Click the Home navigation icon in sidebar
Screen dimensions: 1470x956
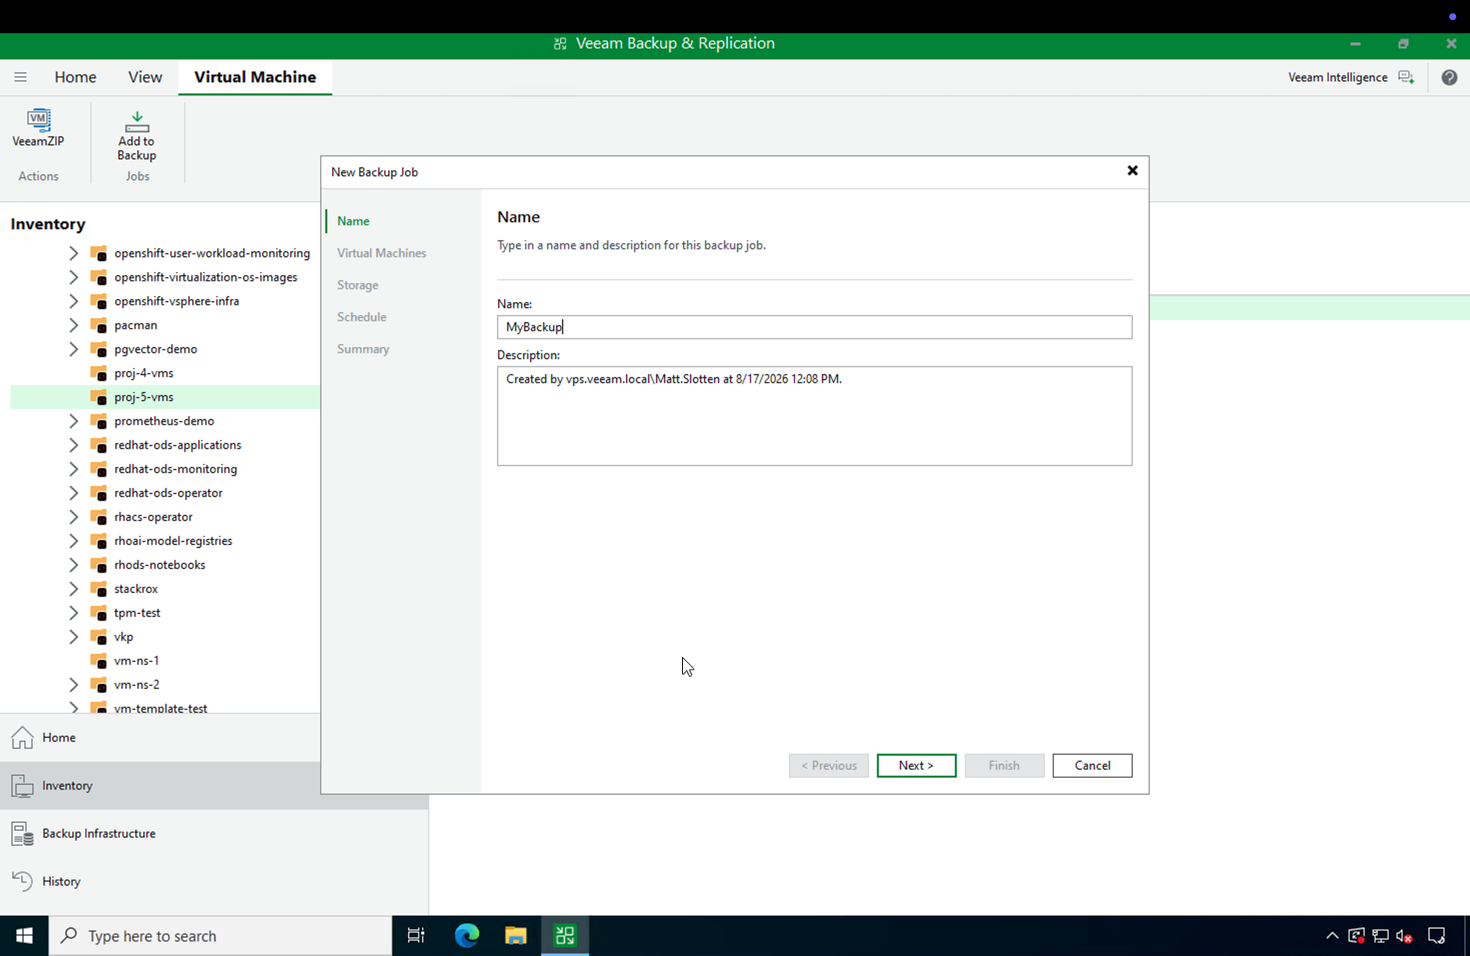[x=22, y=738]
